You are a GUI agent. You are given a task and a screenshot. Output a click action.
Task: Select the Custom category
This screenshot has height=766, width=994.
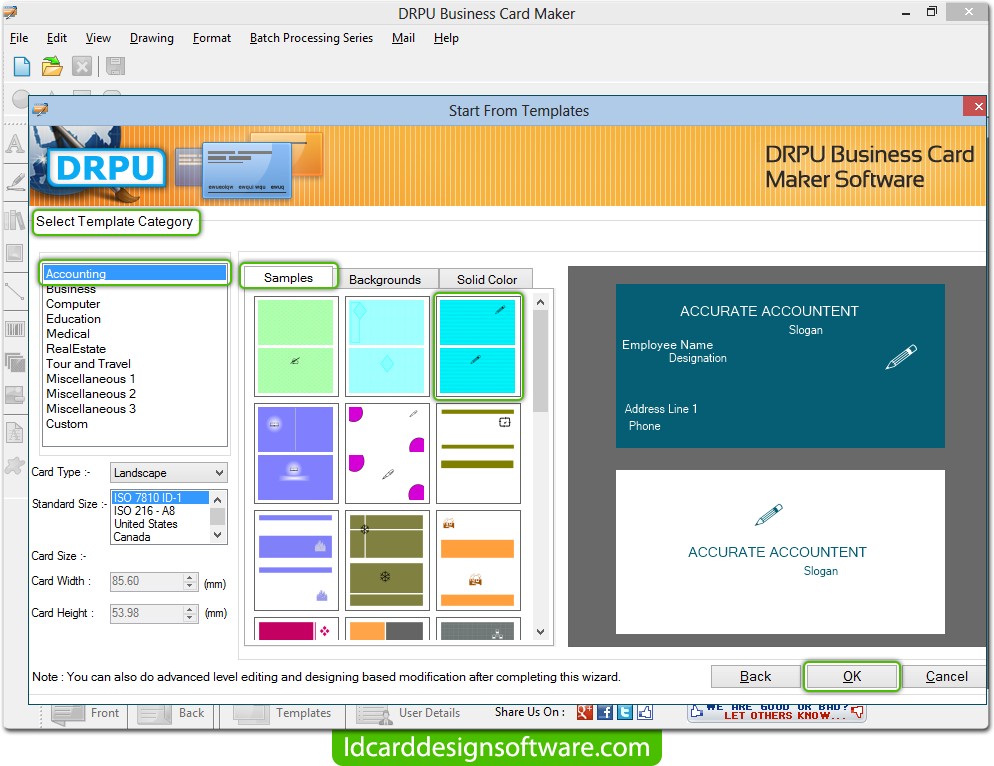[x=135, y=424]
